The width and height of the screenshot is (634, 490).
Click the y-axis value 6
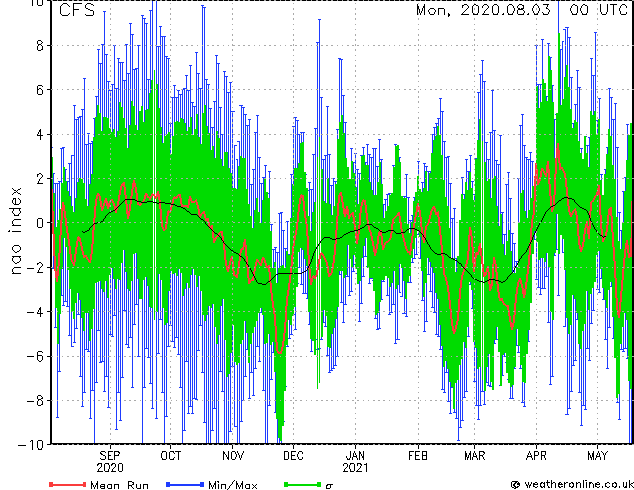[x=40, y=90]
